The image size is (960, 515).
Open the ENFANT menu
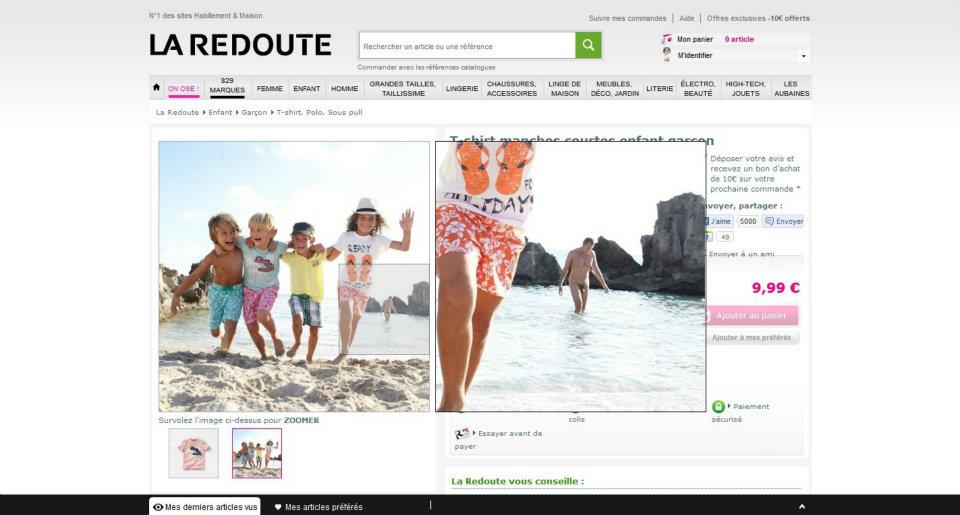click(x=307, y=89)
